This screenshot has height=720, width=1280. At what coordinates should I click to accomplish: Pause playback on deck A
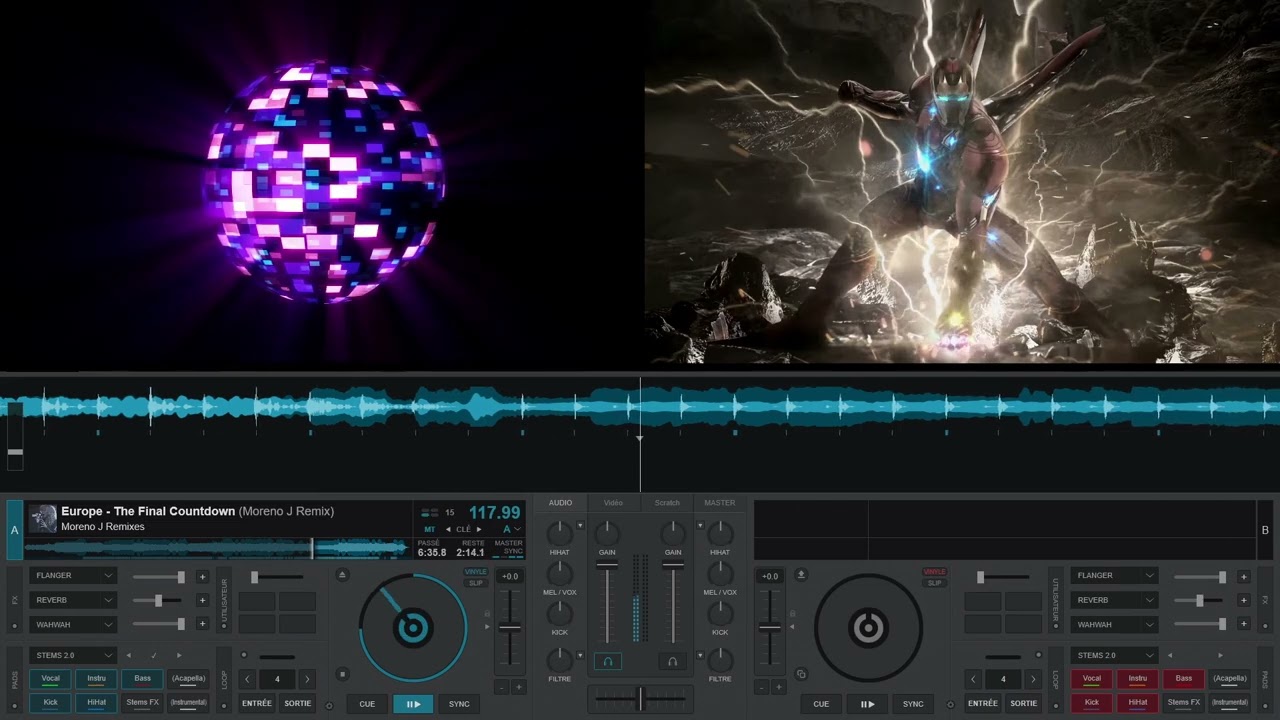(x=413, y=704)
